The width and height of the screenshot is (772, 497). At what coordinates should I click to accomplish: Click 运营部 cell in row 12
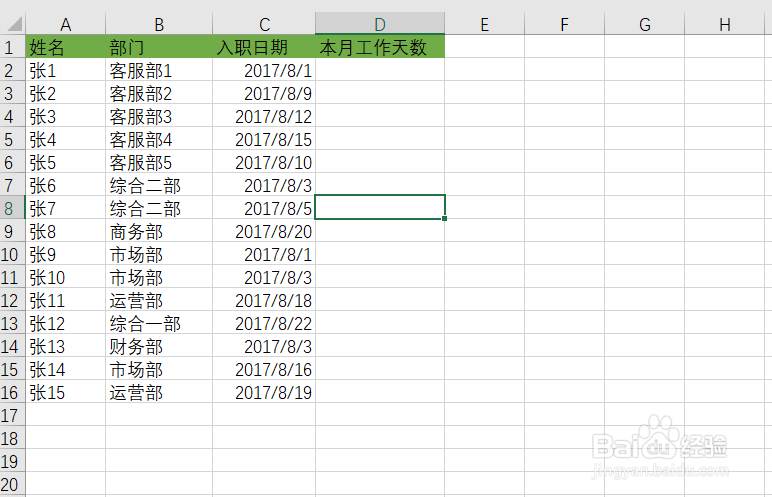[159, 299]
